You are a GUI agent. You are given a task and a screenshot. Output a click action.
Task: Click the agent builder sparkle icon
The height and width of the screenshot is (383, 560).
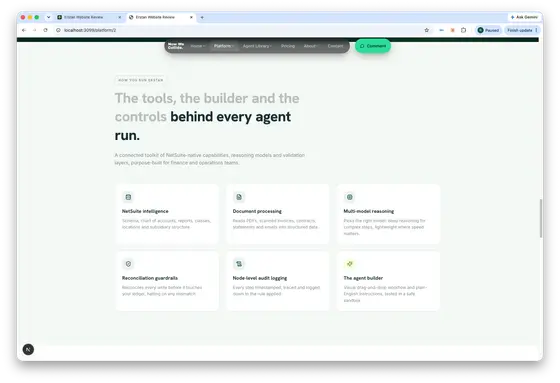pyautogui.click(x=350, y=264)
